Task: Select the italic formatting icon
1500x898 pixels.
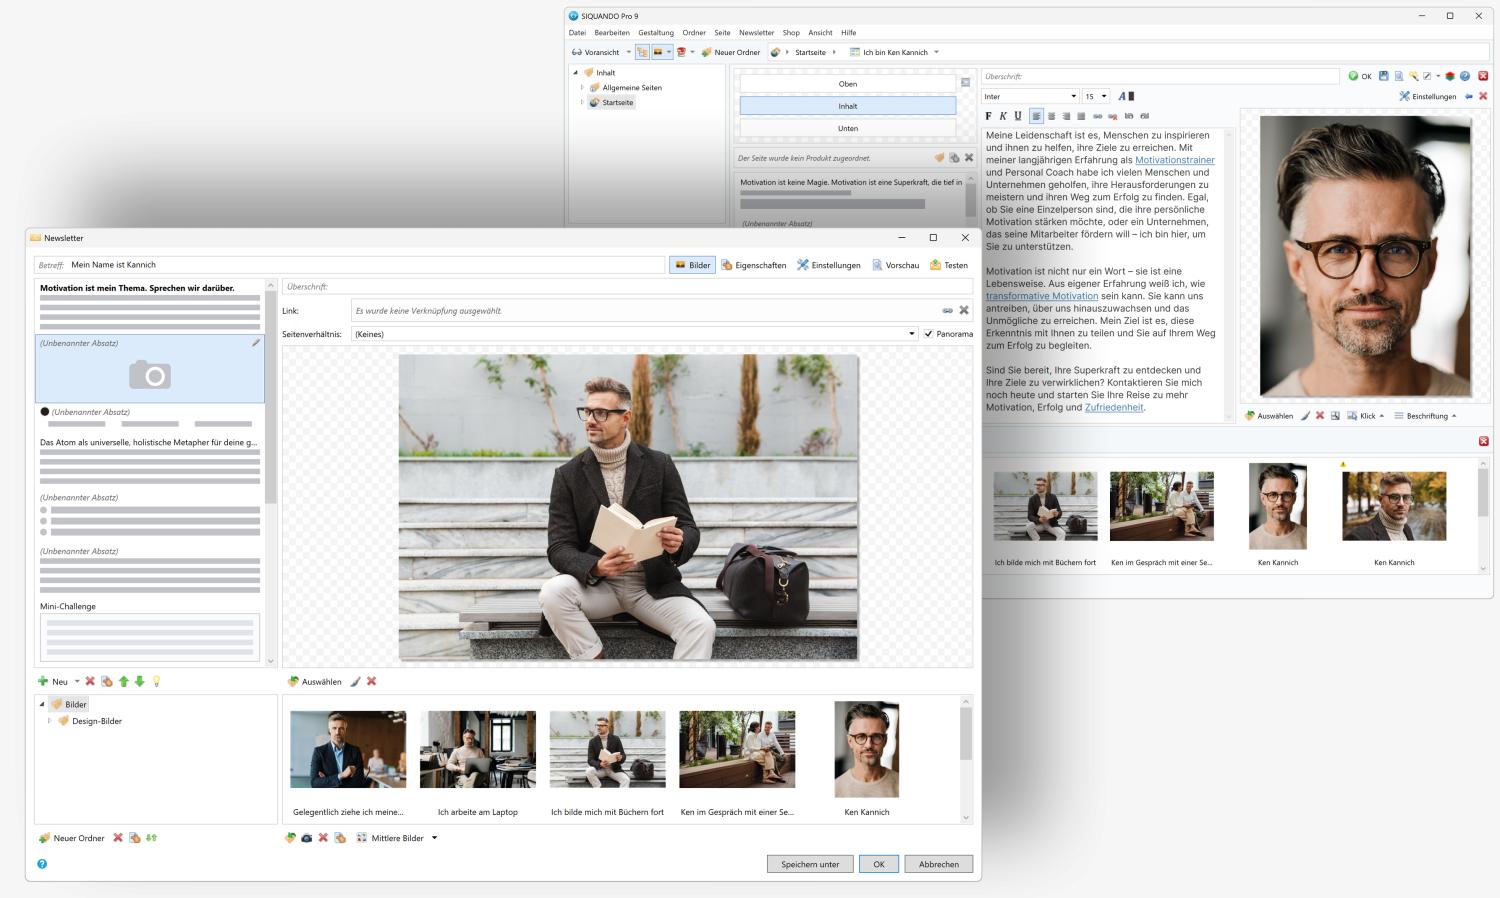Action: pyautogui.click(x=1003, y=115)
